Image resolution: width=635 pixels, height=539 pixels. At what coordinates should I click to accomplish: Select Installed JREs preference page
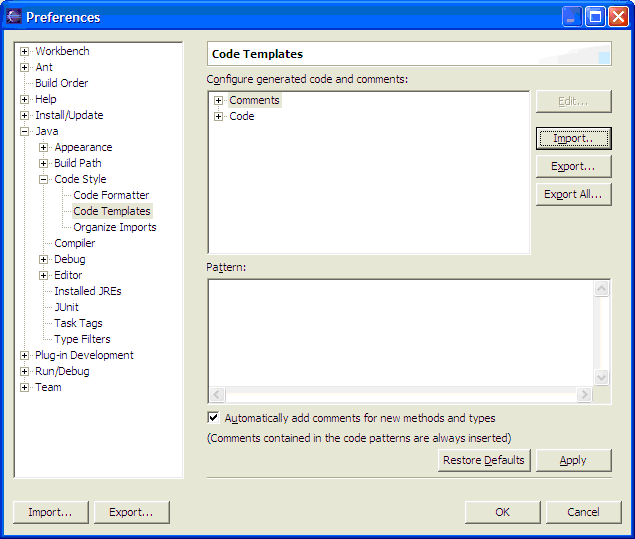pyautogui.click(x=88, y=292)
